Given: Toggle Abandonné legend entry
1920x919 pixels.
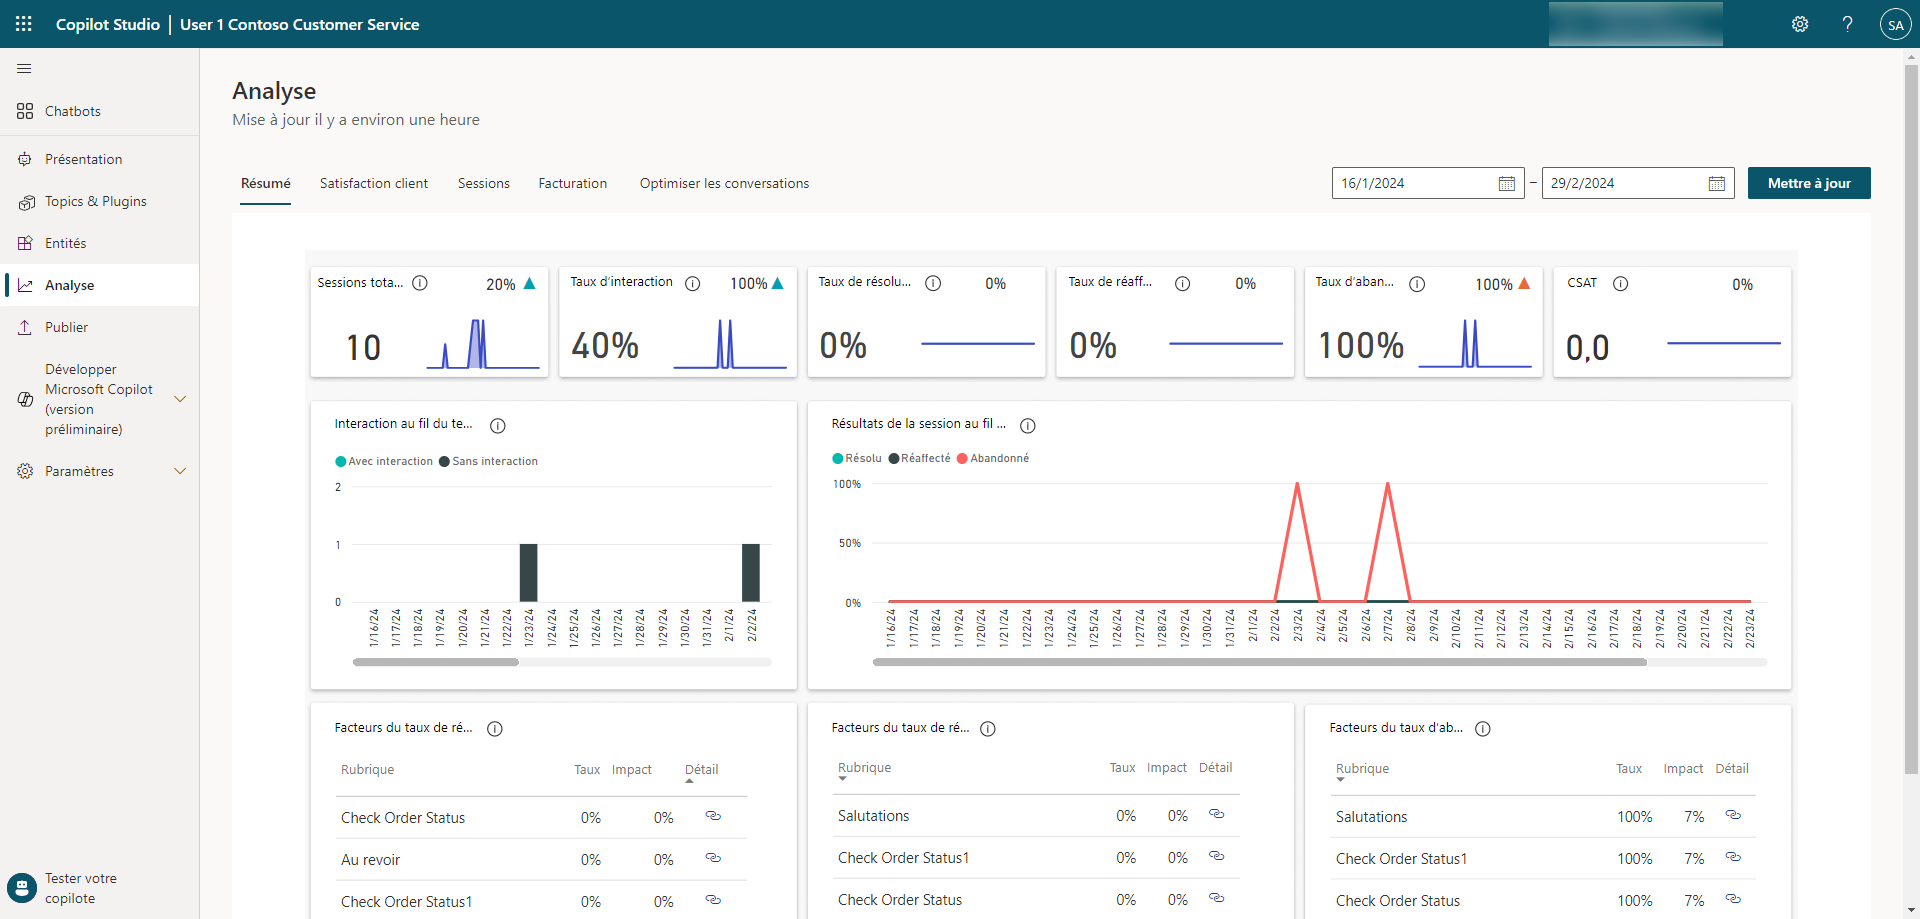Looking at the screenshot, I should (x=993, y=458).
